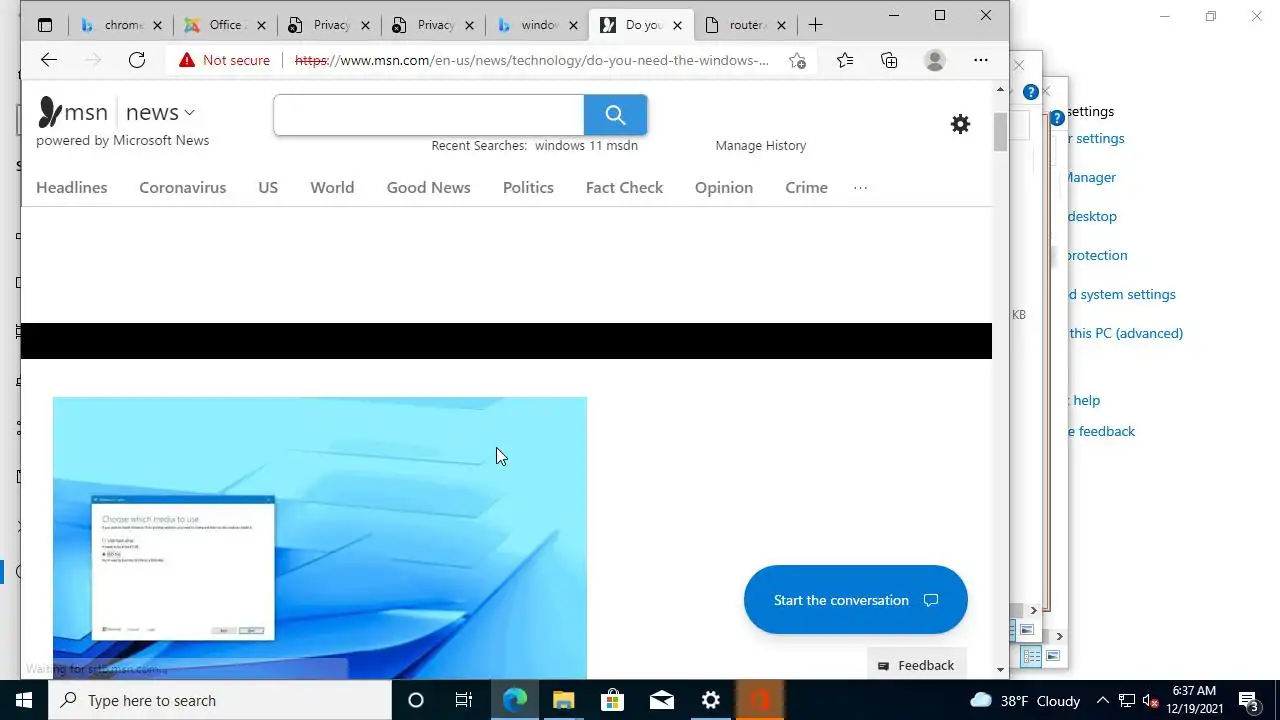The image size is (1280, 720).
Task: Reload the page with the refresh icon
Action: pyautogui.click(x=137, y=60)
